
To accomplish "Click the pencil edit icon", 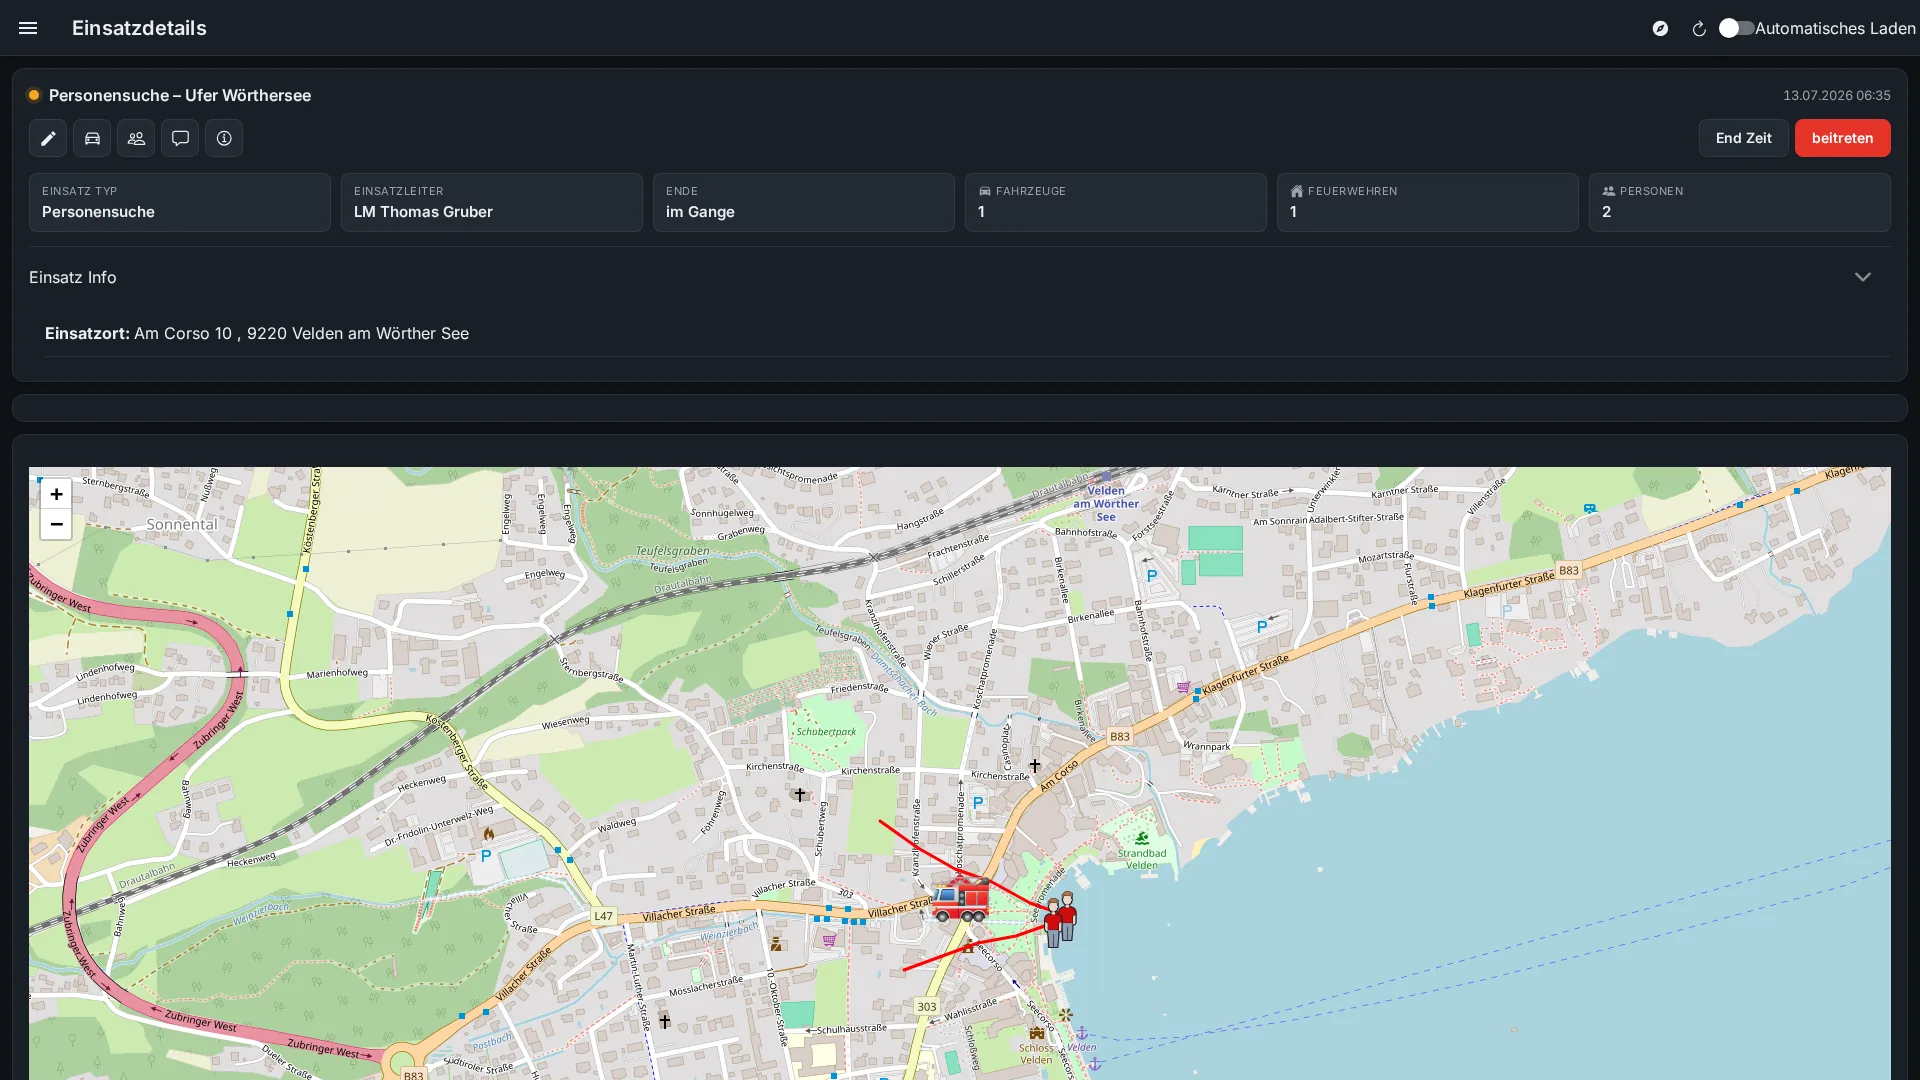I will (48, 138).
